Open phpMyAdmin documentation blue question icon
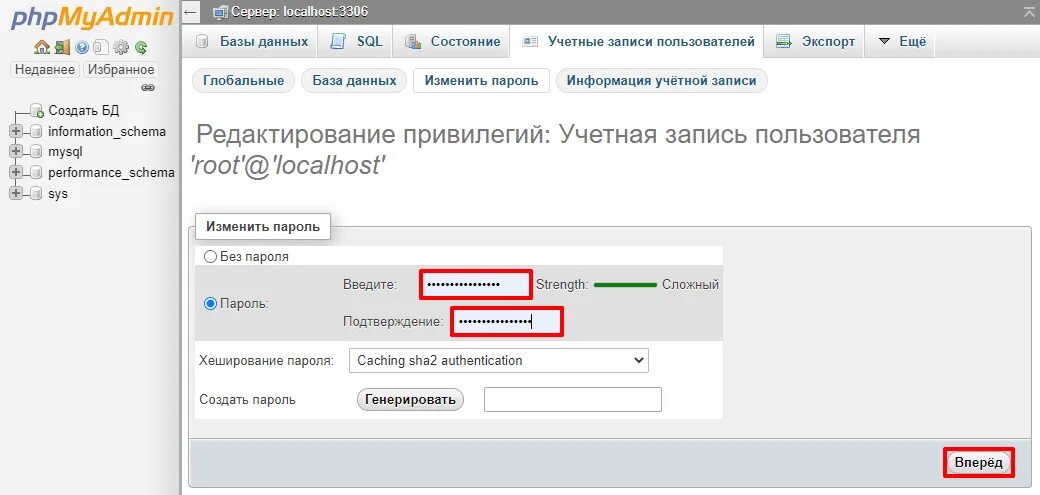 [82, 48]
